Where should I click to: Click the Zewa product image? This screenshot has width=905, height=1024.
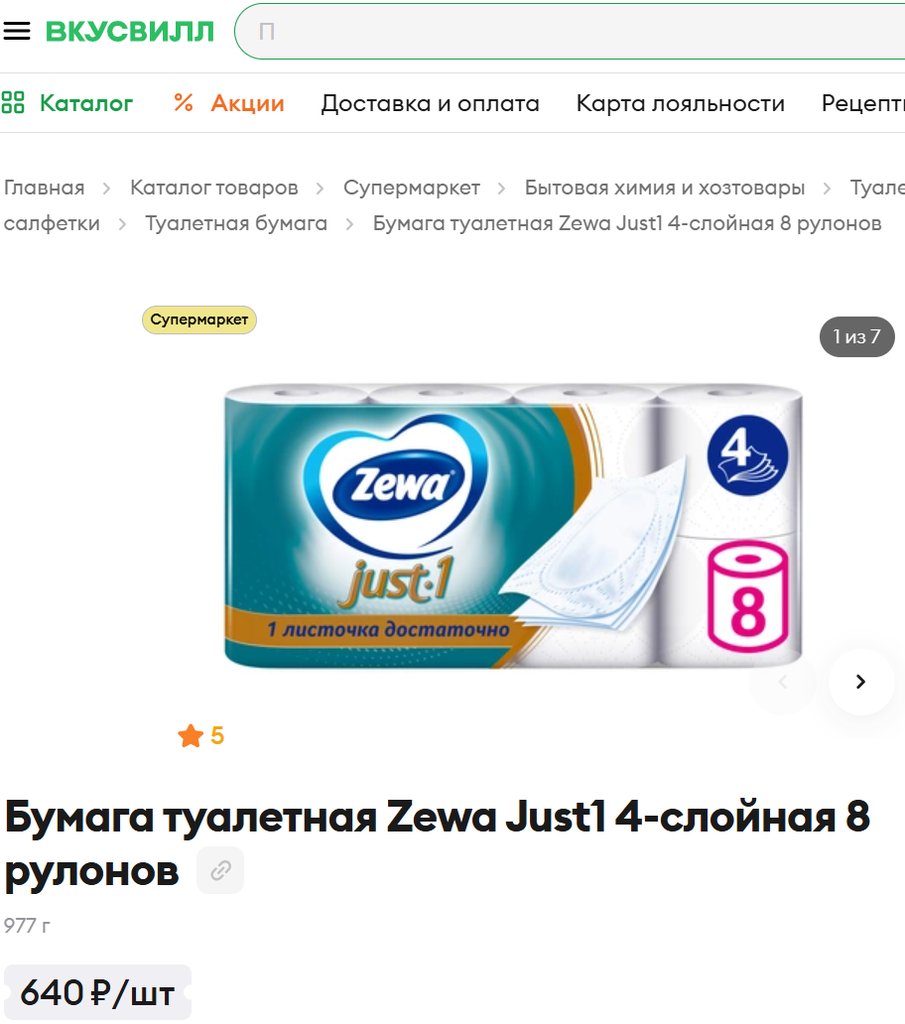513,526
